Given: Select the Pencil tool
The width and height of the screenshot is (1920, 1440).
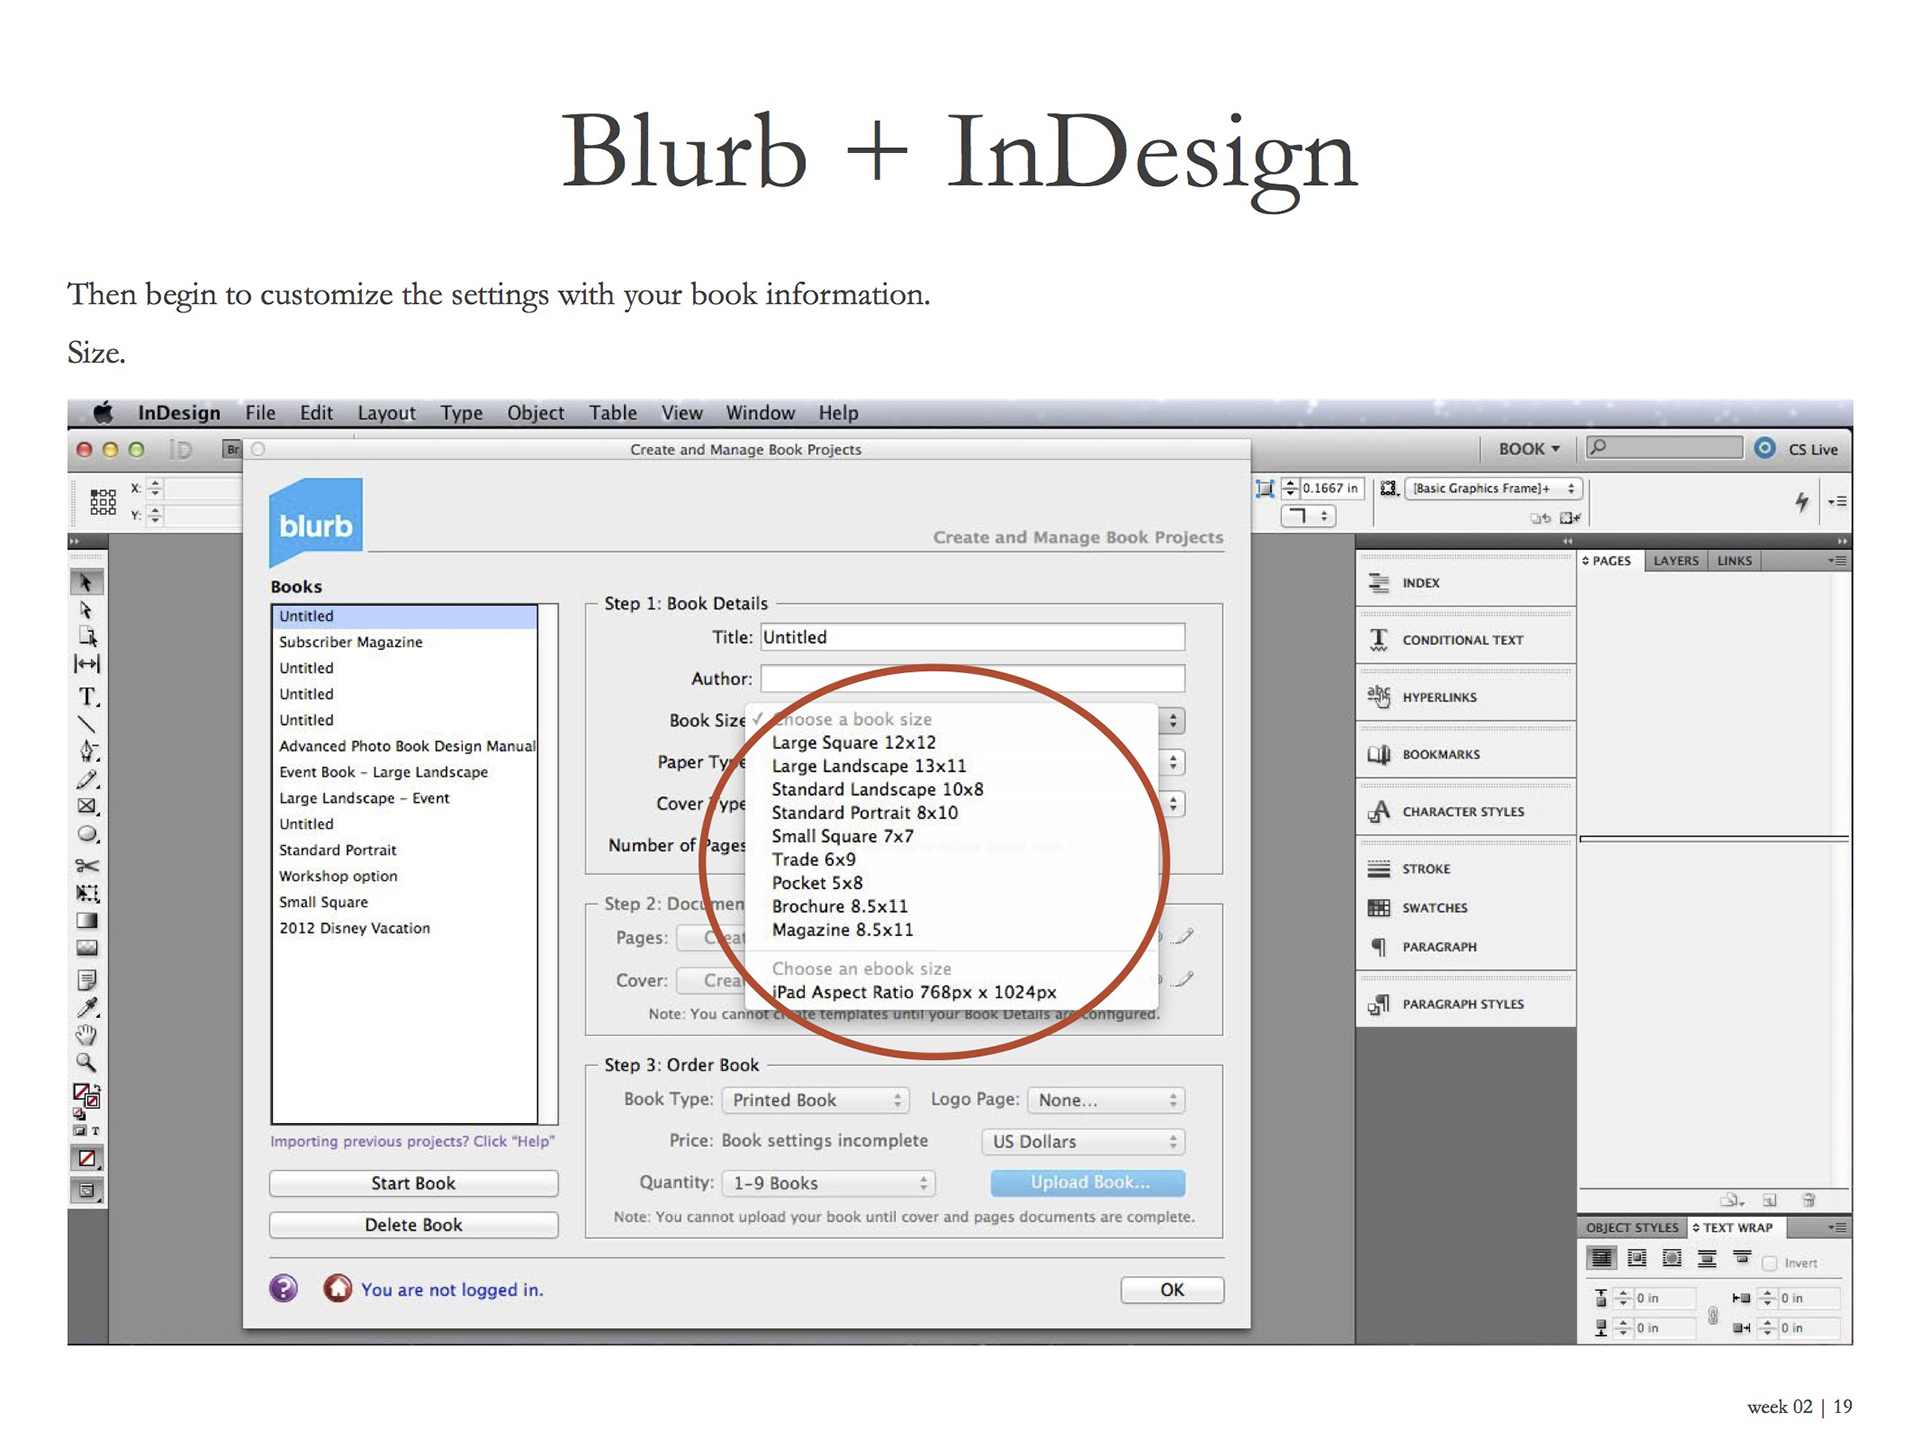Looking at the screenshot, I should pos(87,779).
